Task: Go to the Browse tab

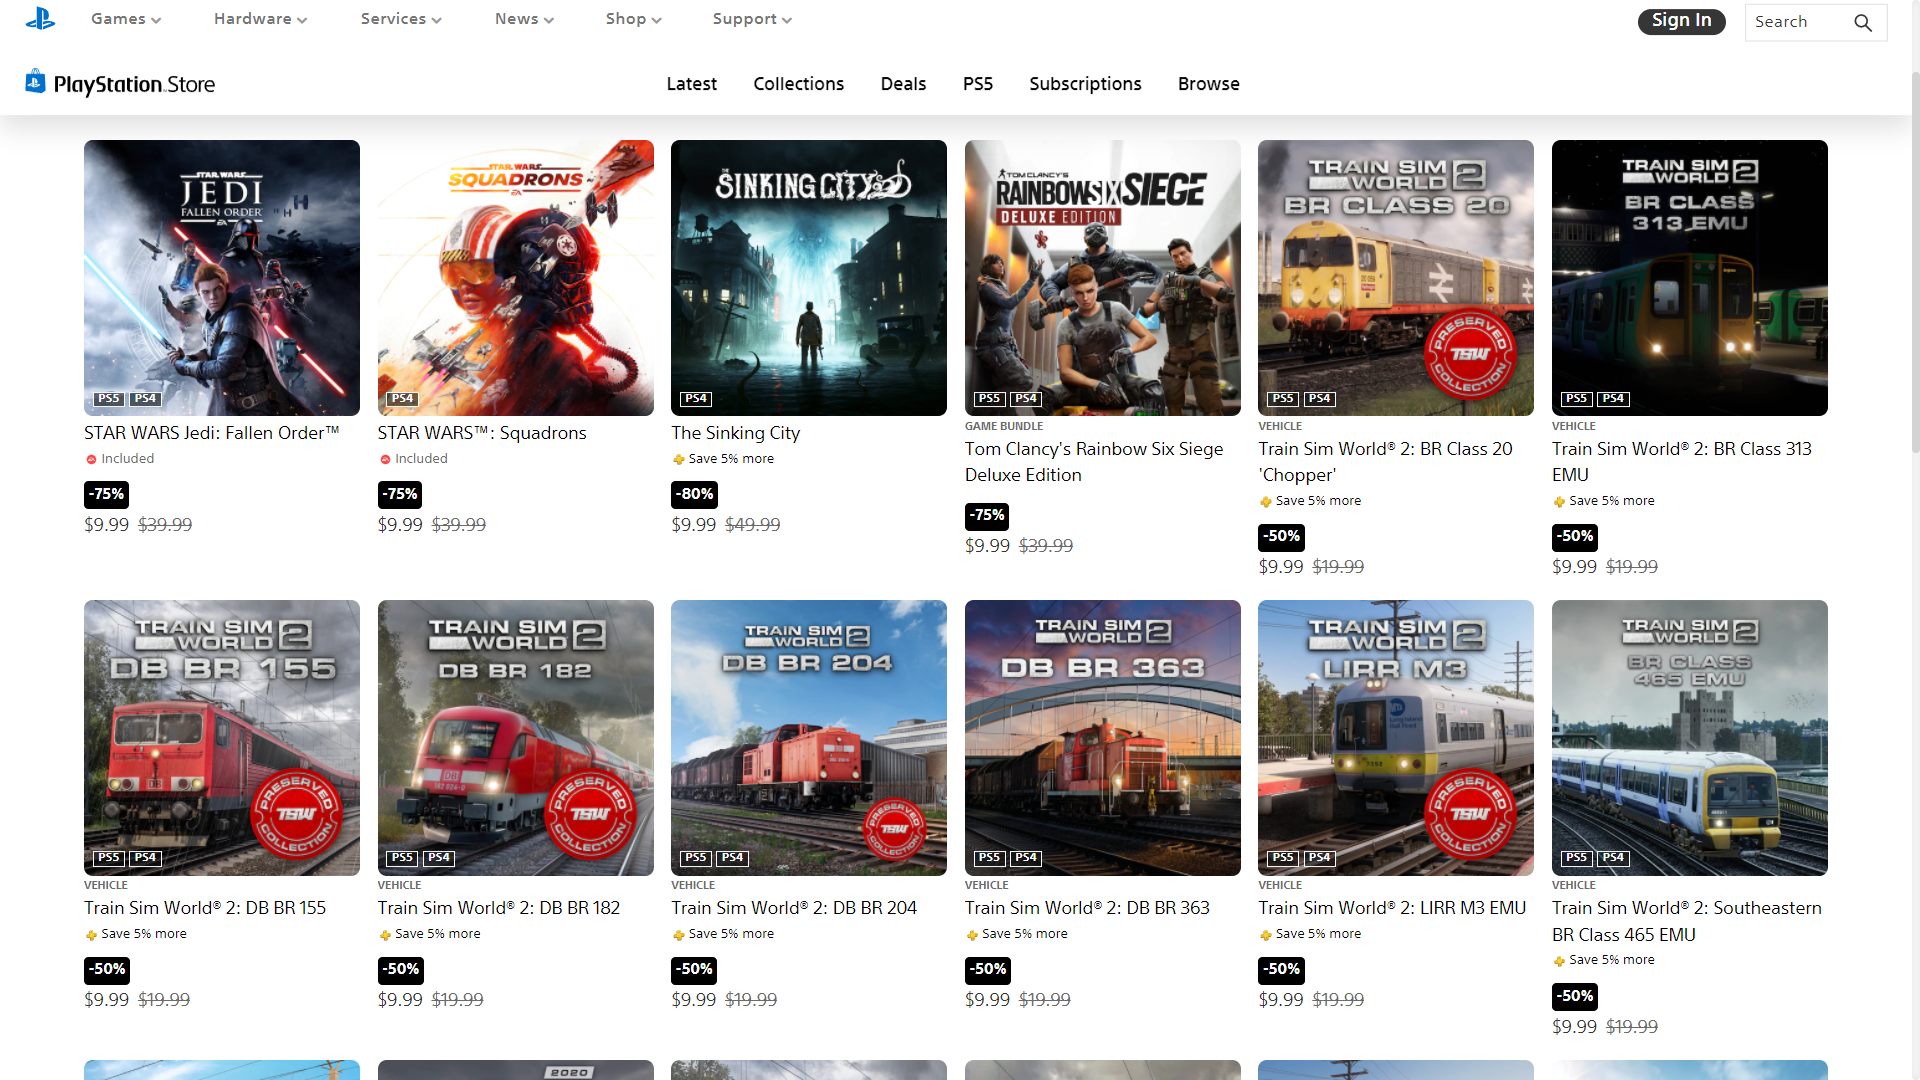Action: (x=1208, y=84)
